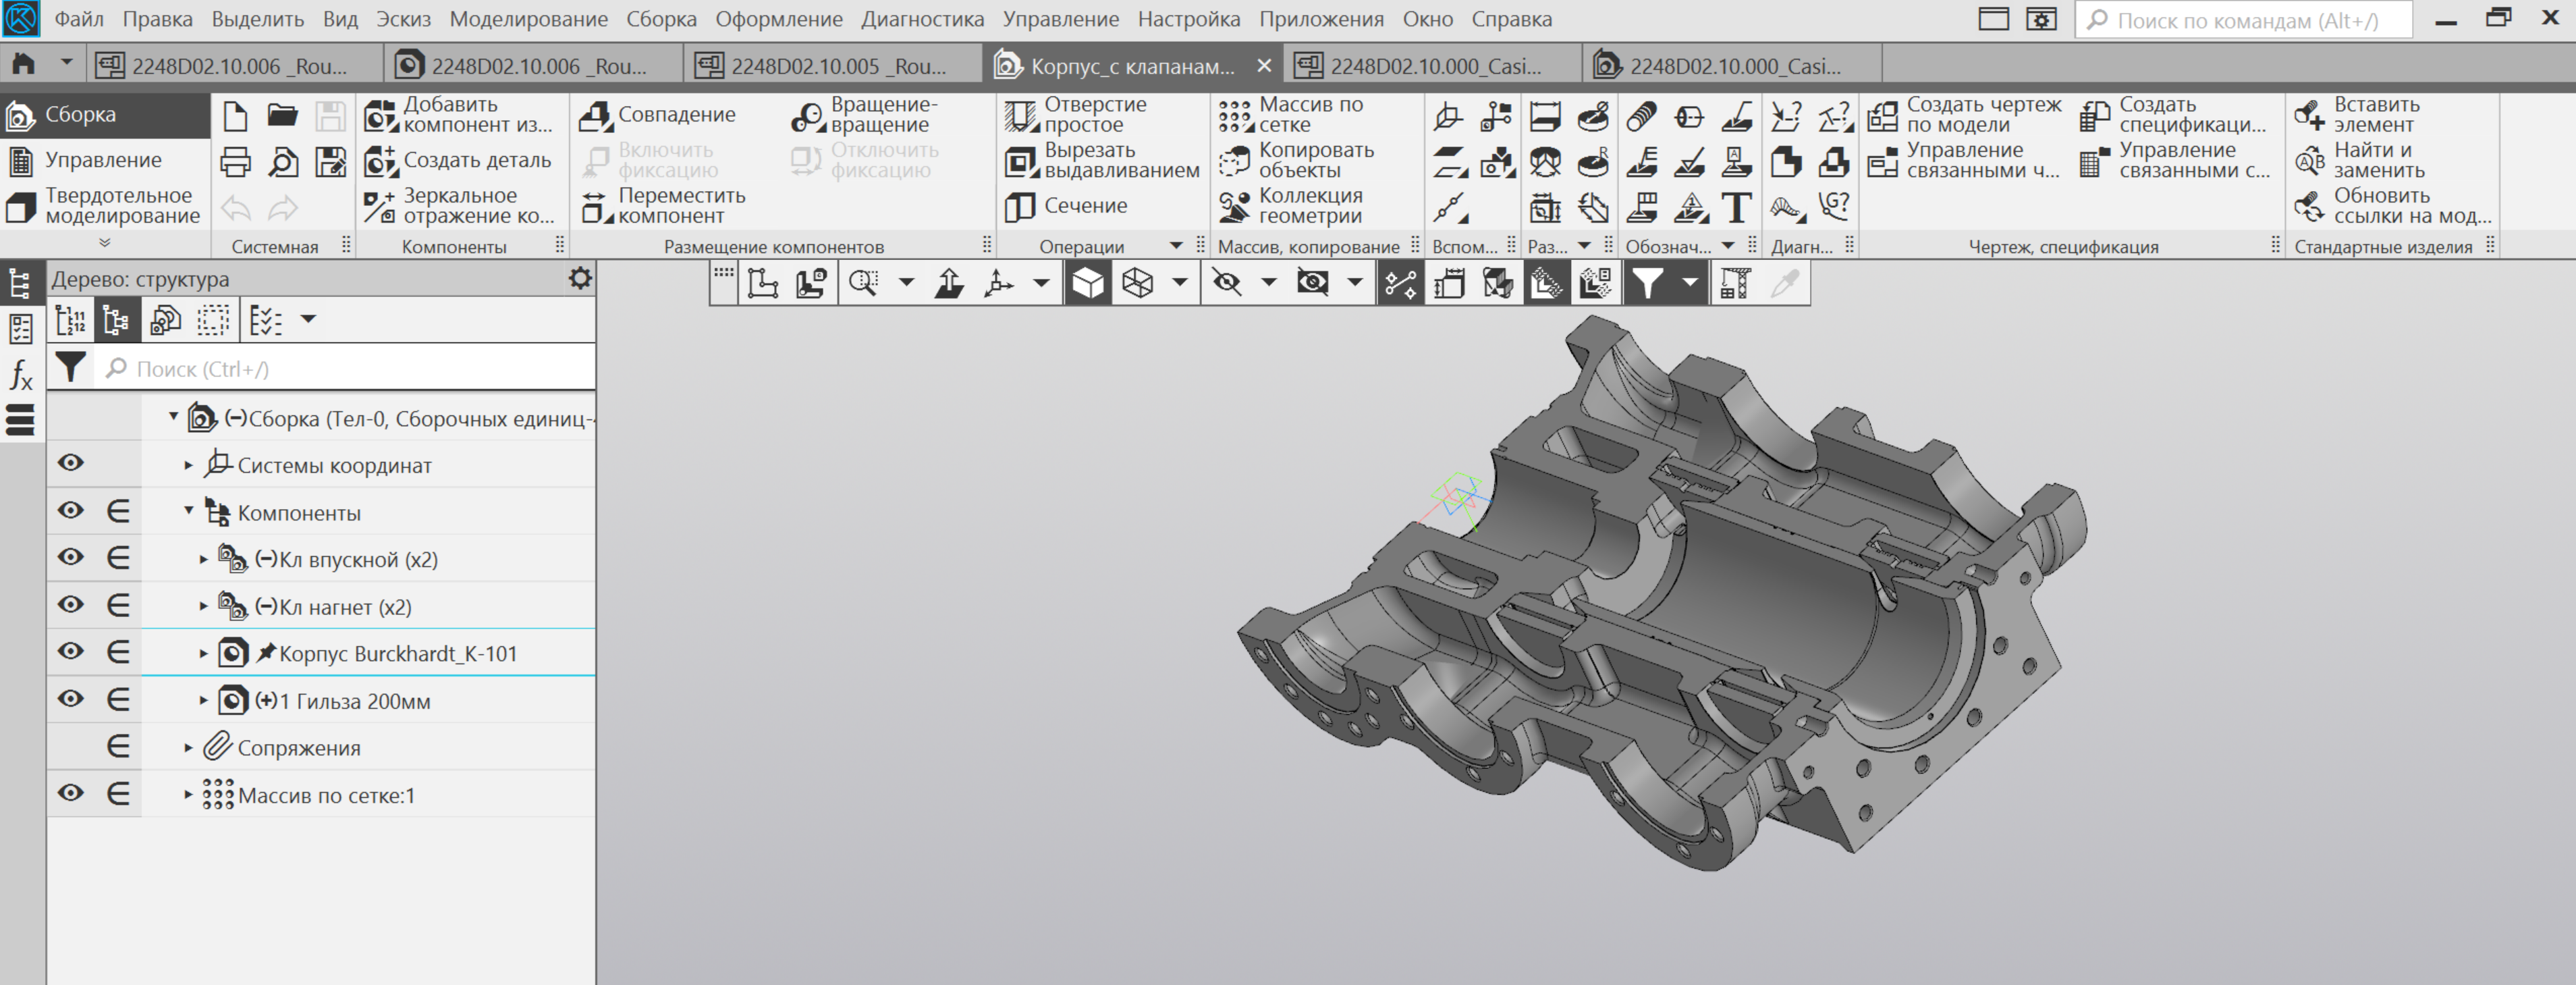This screenshot has width=2576, height=985.
Task: Click the tree filter funnel icon
Action: [70, 368]
